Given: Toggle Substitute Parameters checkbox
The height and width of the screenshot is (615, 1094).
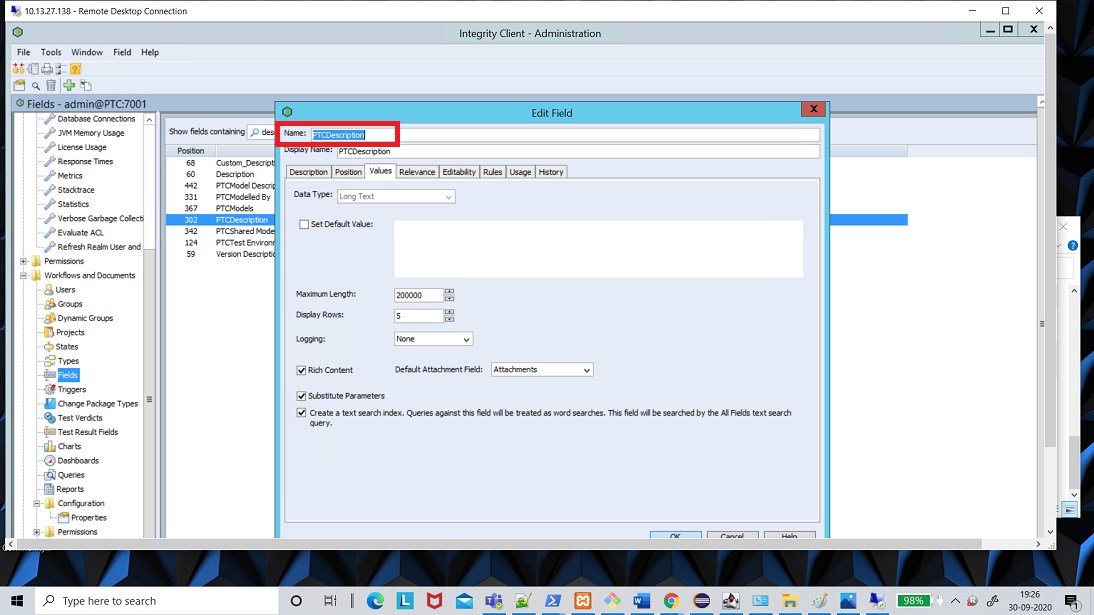Looking at the screenshot, I should [302, 396].
